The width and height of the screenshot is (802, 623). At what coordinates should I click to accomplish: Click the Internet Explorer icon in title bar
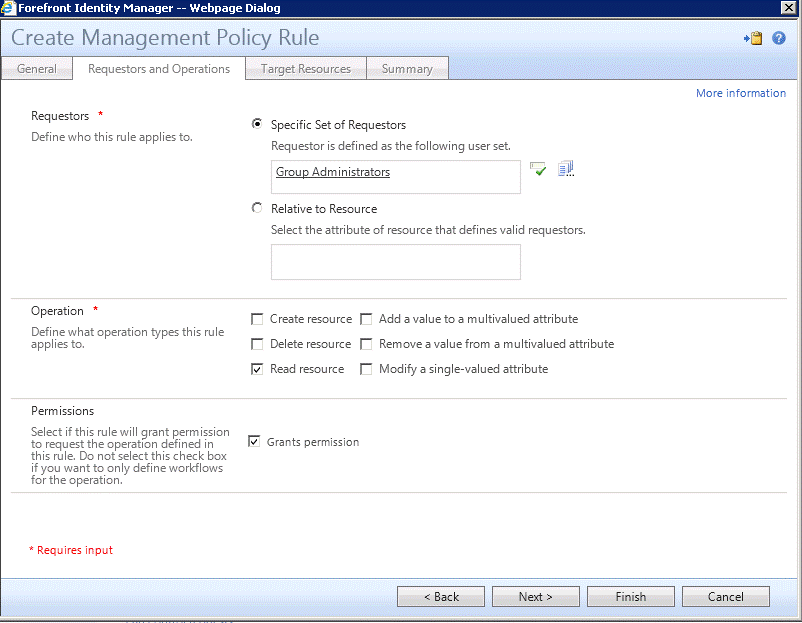click(x=8, y=8)
